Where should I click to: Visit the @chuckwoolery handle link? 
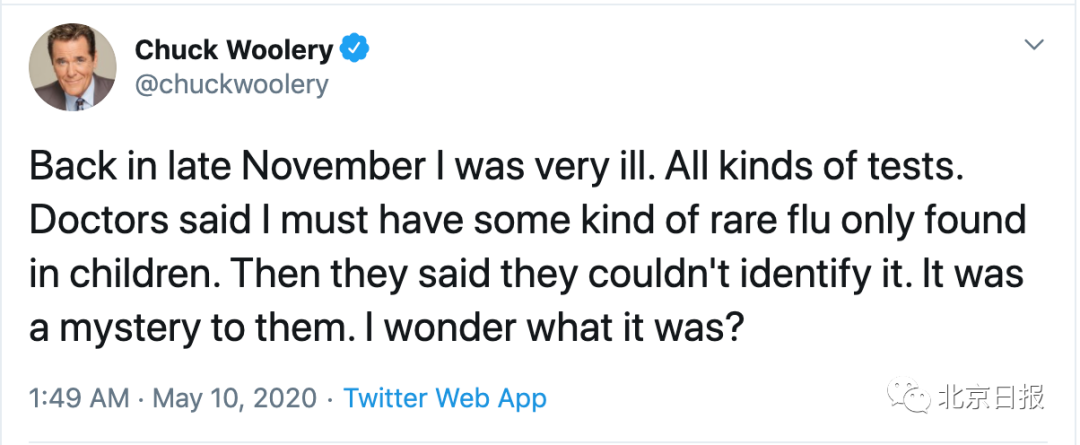click(x=230, y=84)
